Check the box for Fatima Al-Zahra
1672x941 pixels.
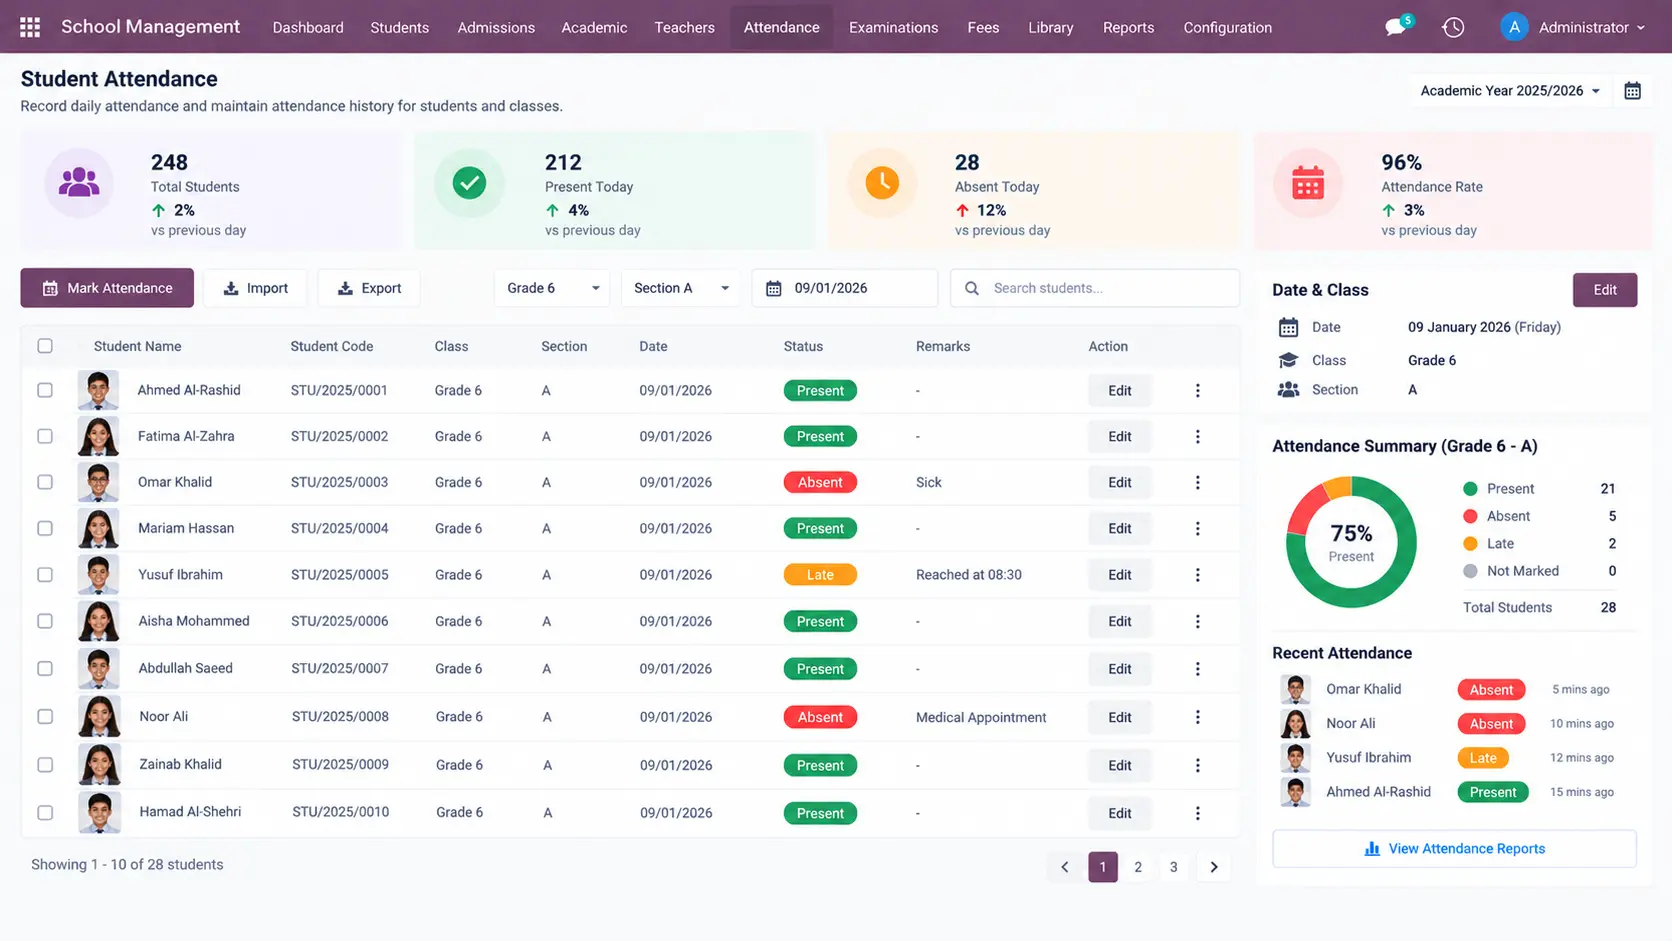(x=45, y=436)
